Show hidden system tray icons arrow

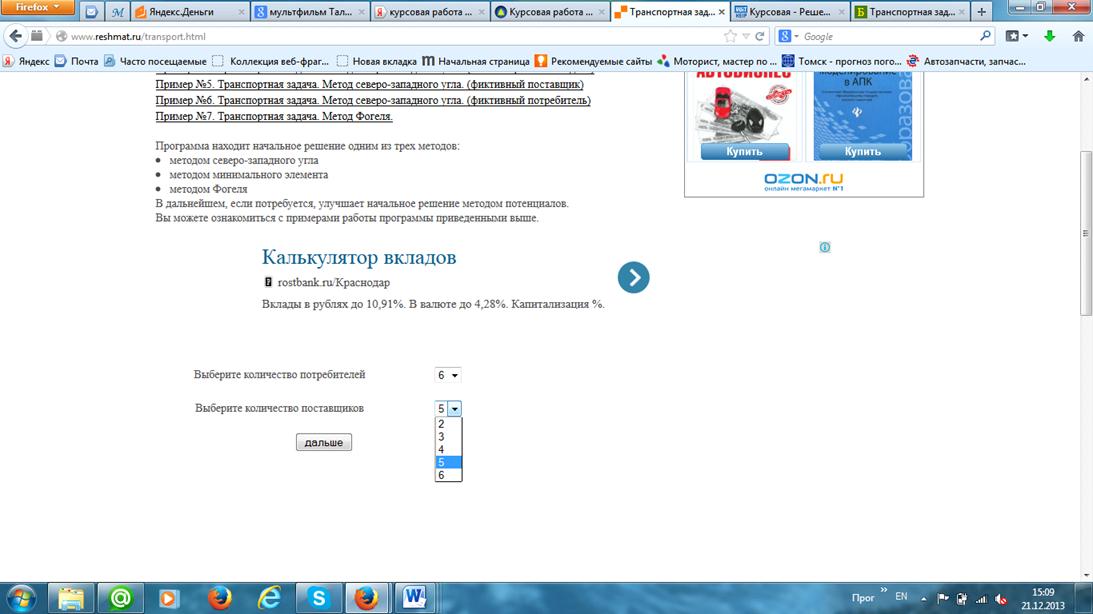click(x=924, y=599)
